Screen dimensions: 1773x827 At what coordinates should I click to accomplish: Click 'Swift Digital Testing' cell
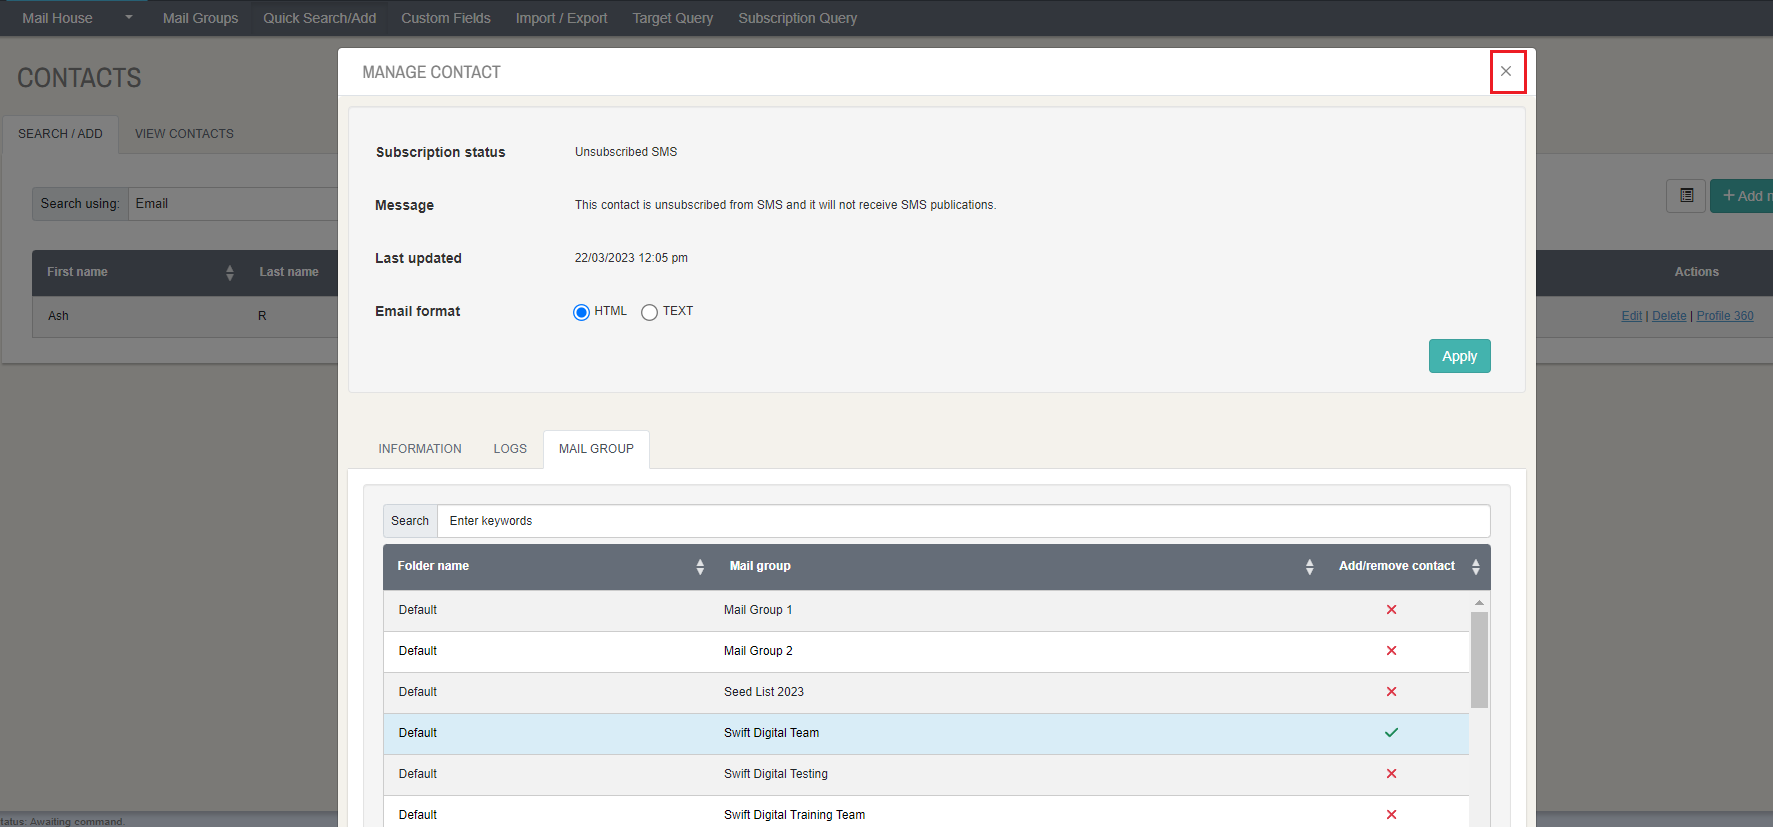[x=776, y=774]
